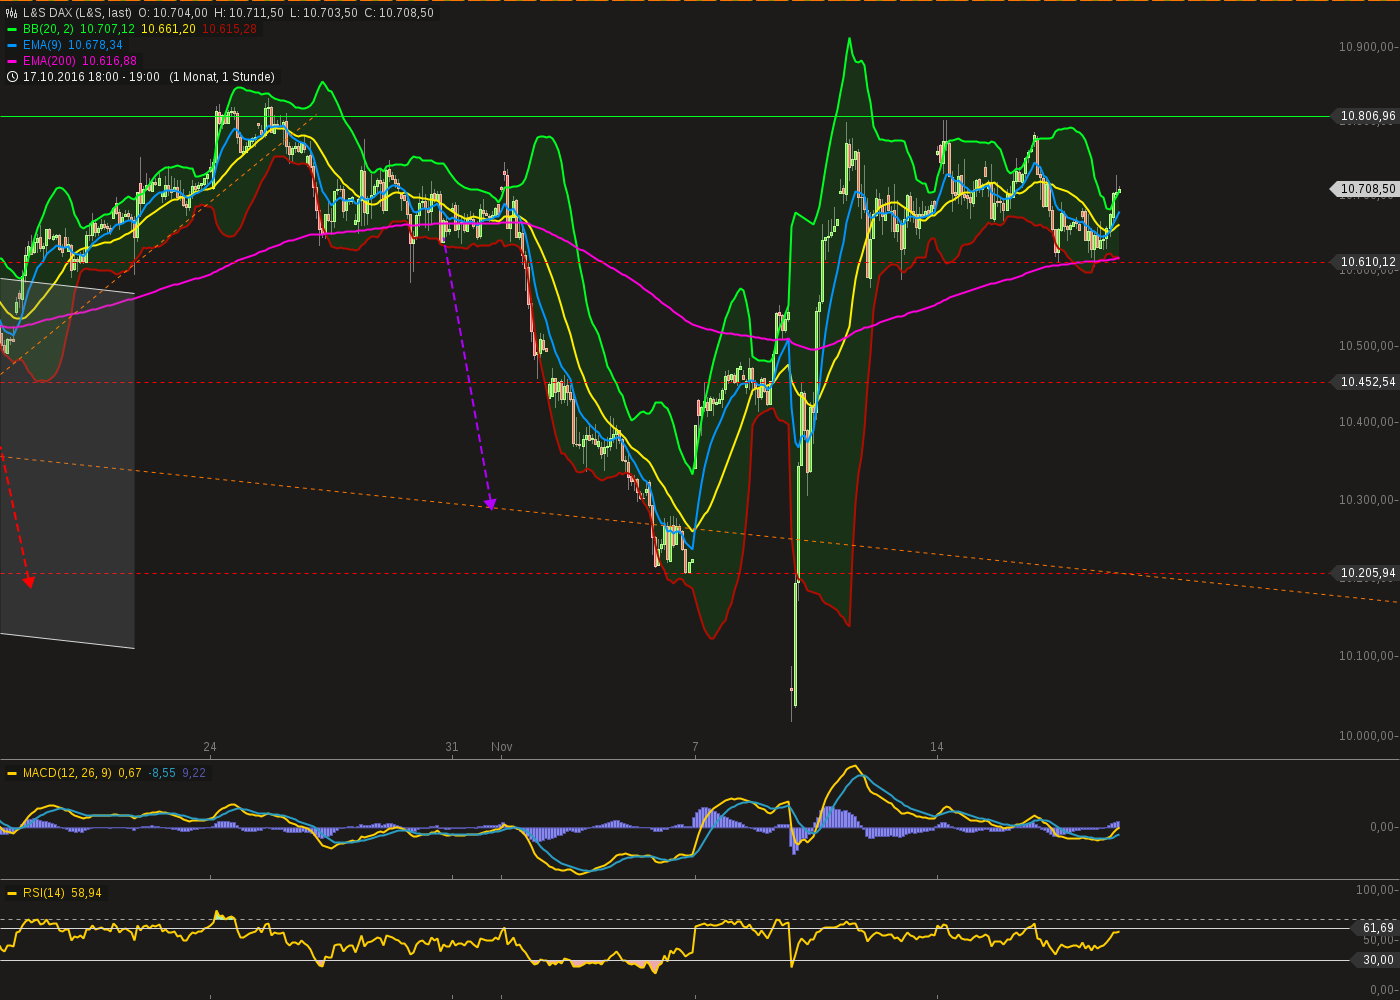This screenshot has width=1400, height=1000.
Task: Click the blue EMA(9) color marker
Action: coord(12,45)
